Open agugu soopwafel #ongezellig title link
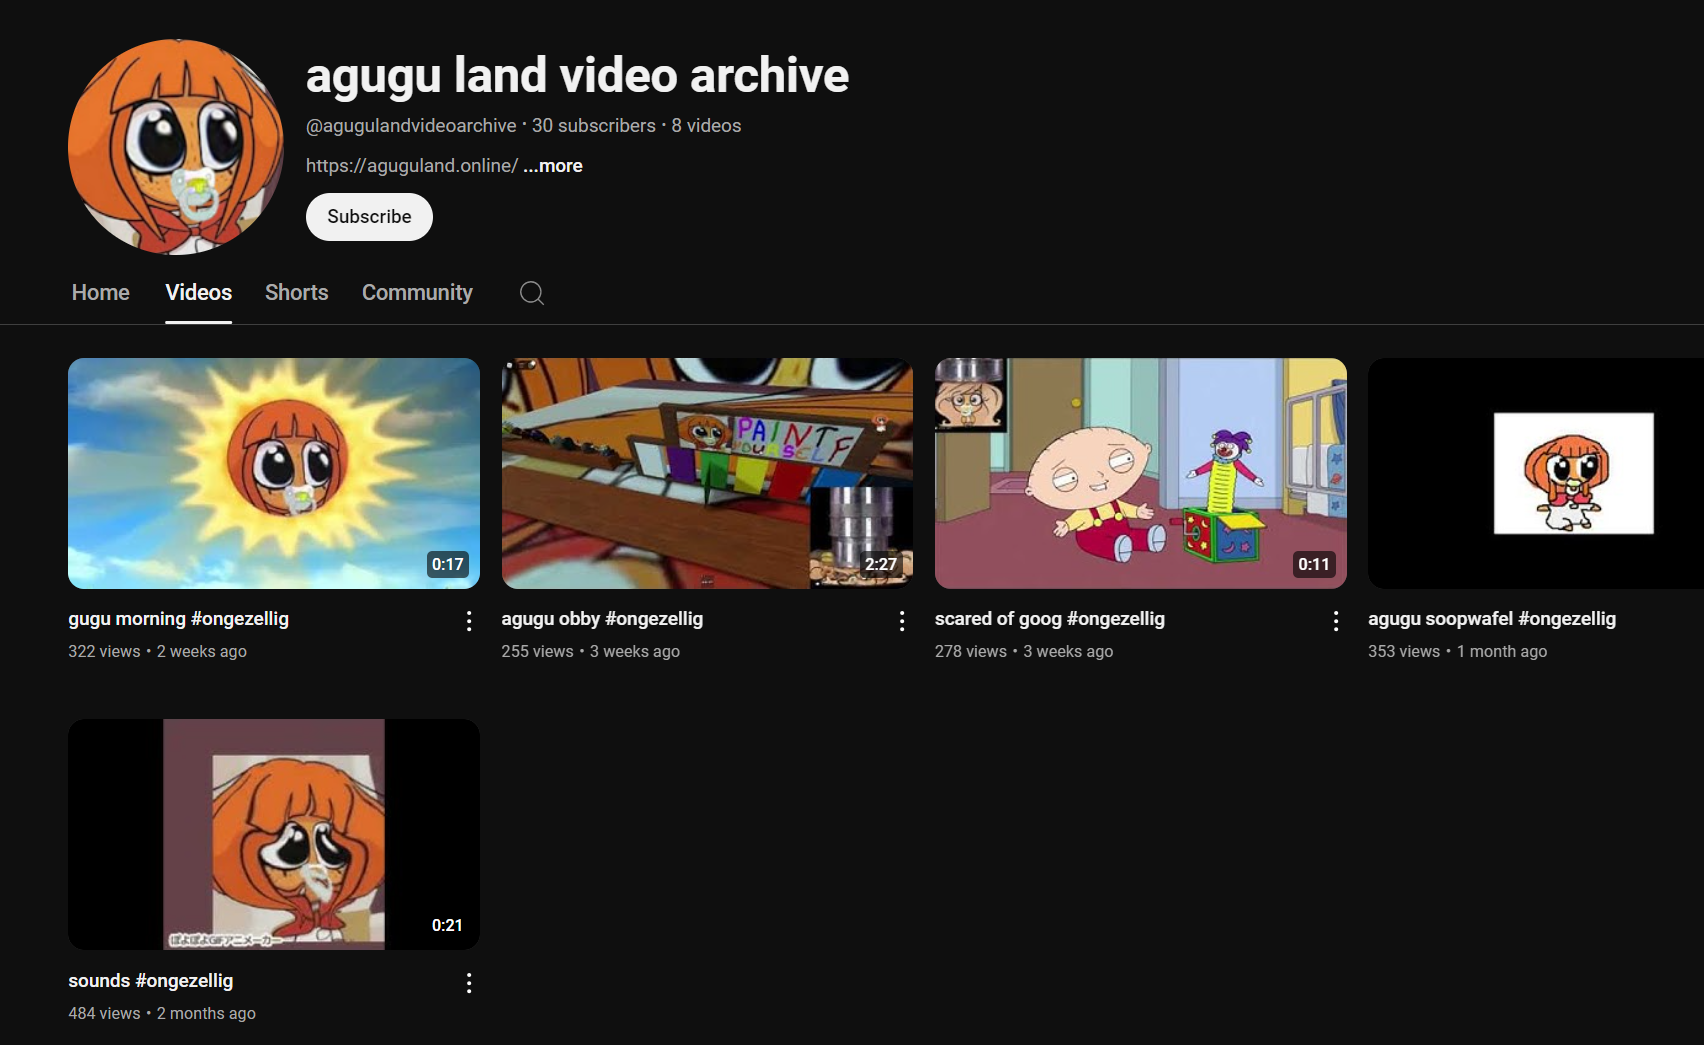The image size is (1704, 1045). coord(1492,619)
